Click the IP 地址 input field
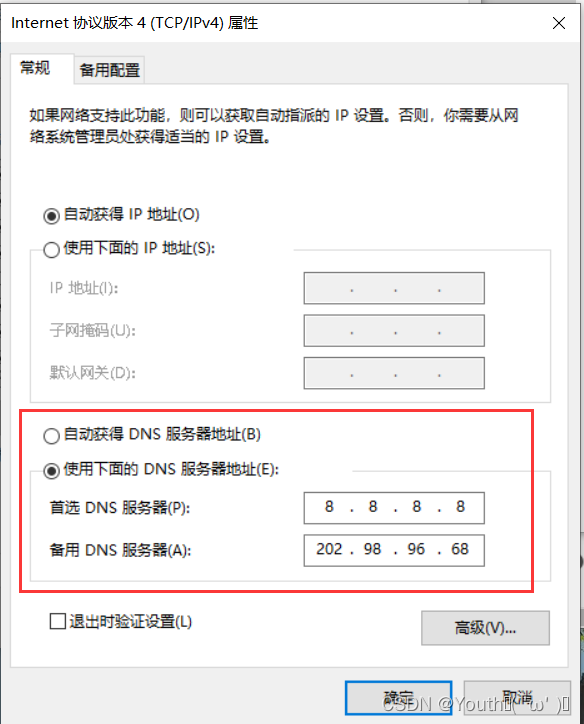 tap(394, 288)
